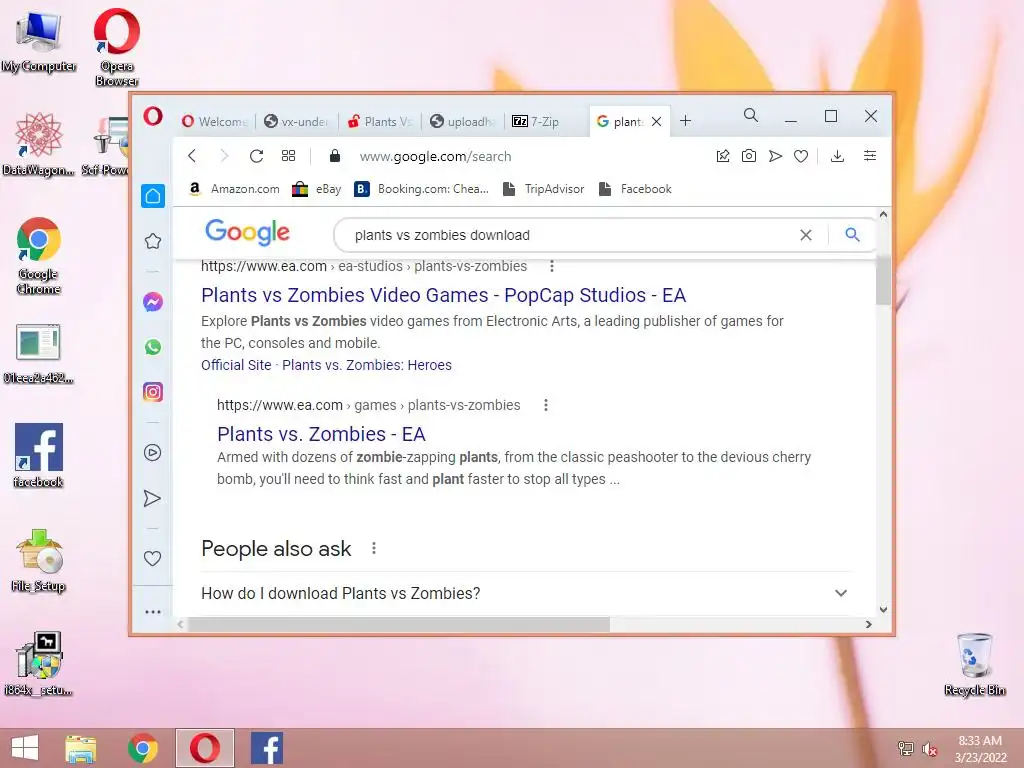Open Facebook from the taskbar
1024x768 pixels.
(x=267, y=748)
